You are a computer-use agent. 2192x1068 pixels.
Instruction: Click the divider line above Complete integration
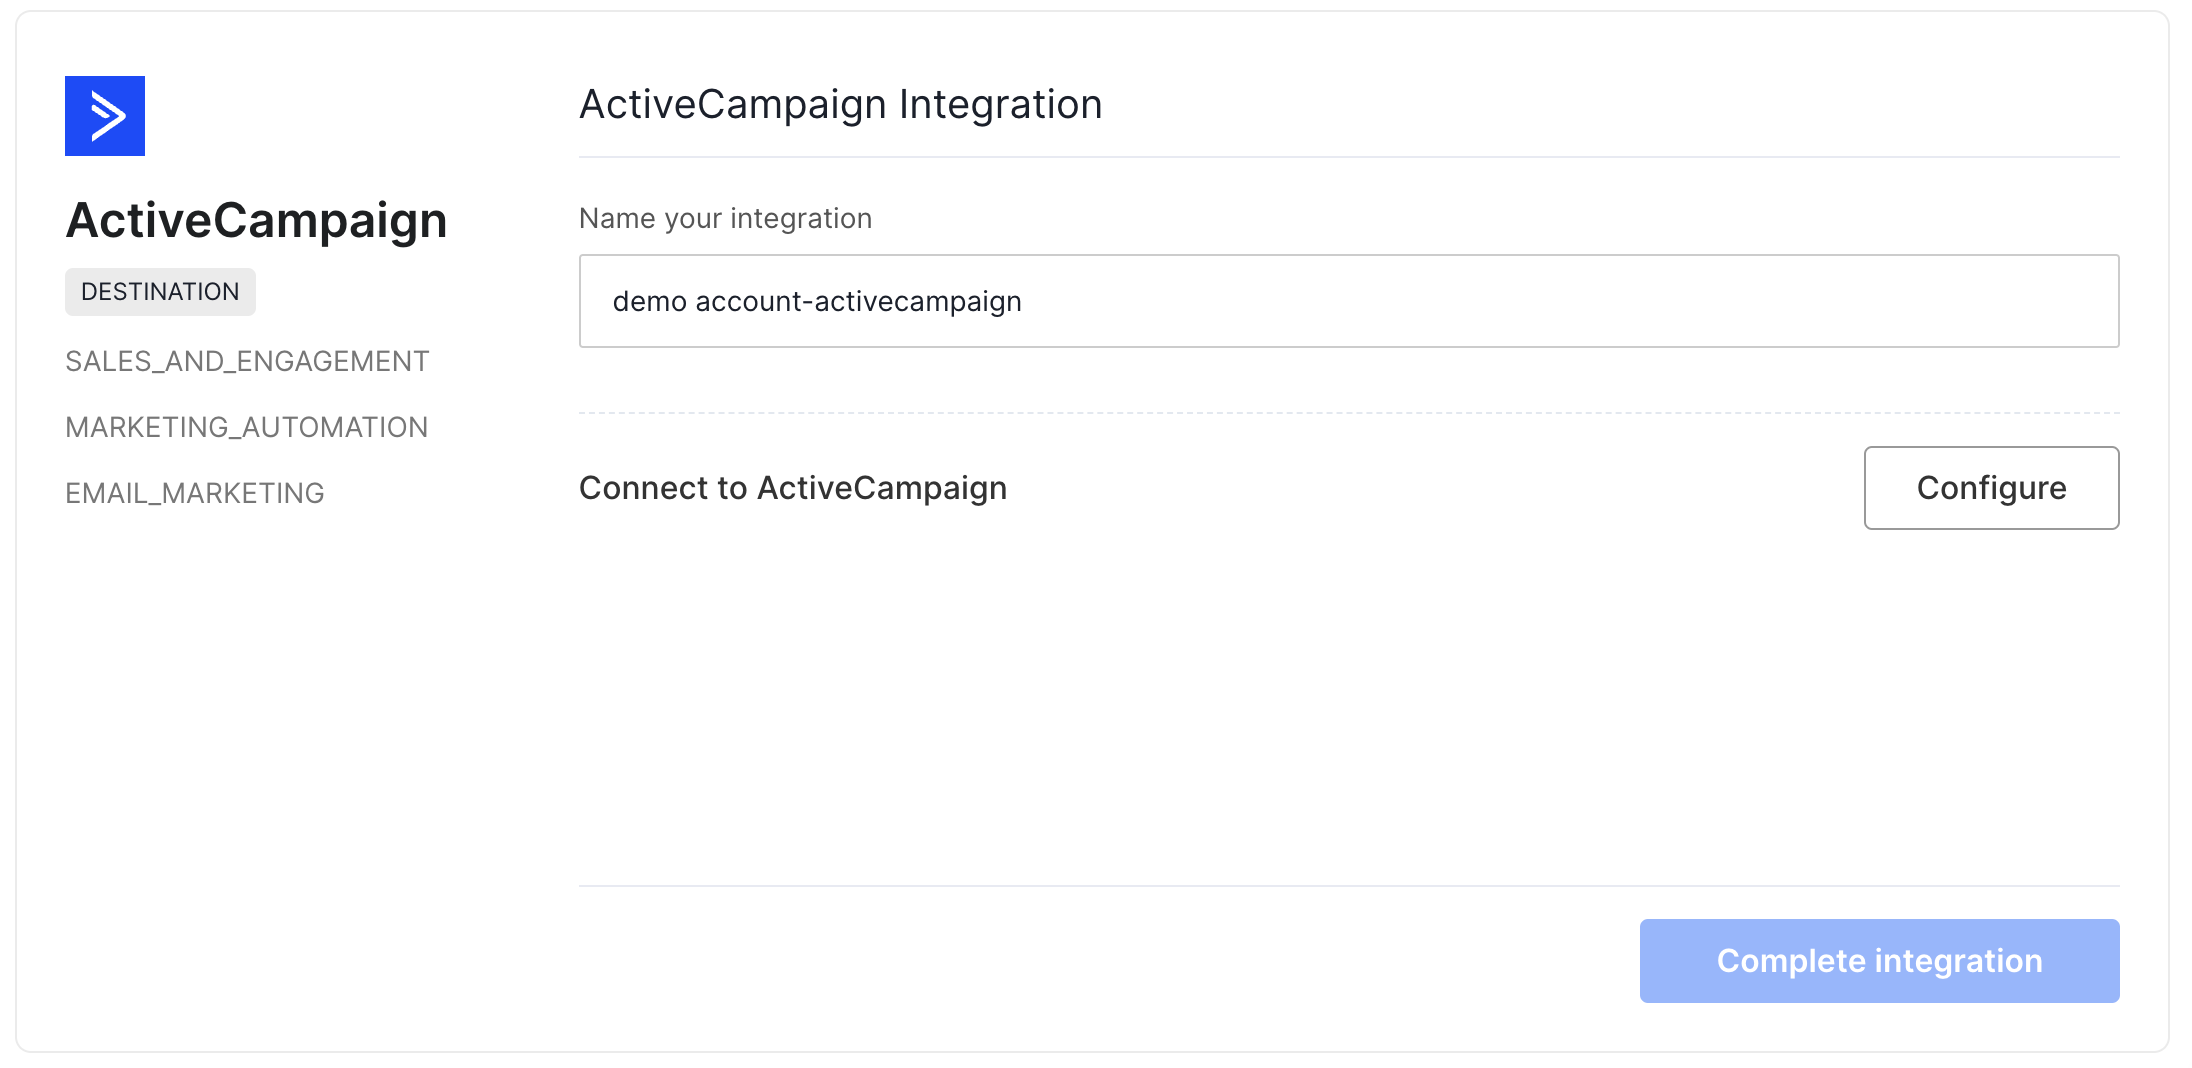(1348, 886)
